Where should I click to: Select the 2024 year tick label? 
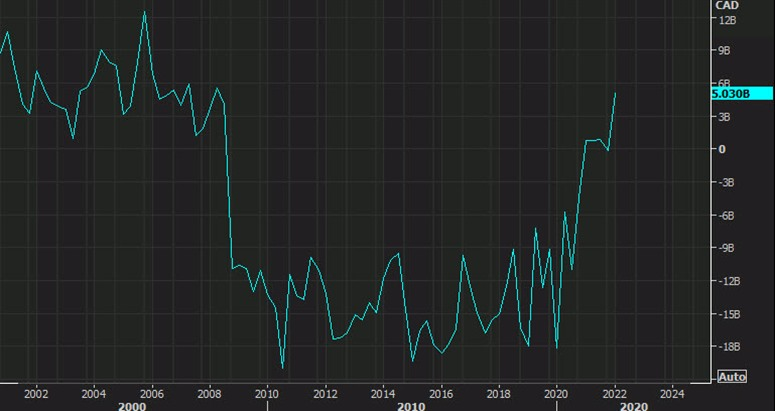[672, 394]
